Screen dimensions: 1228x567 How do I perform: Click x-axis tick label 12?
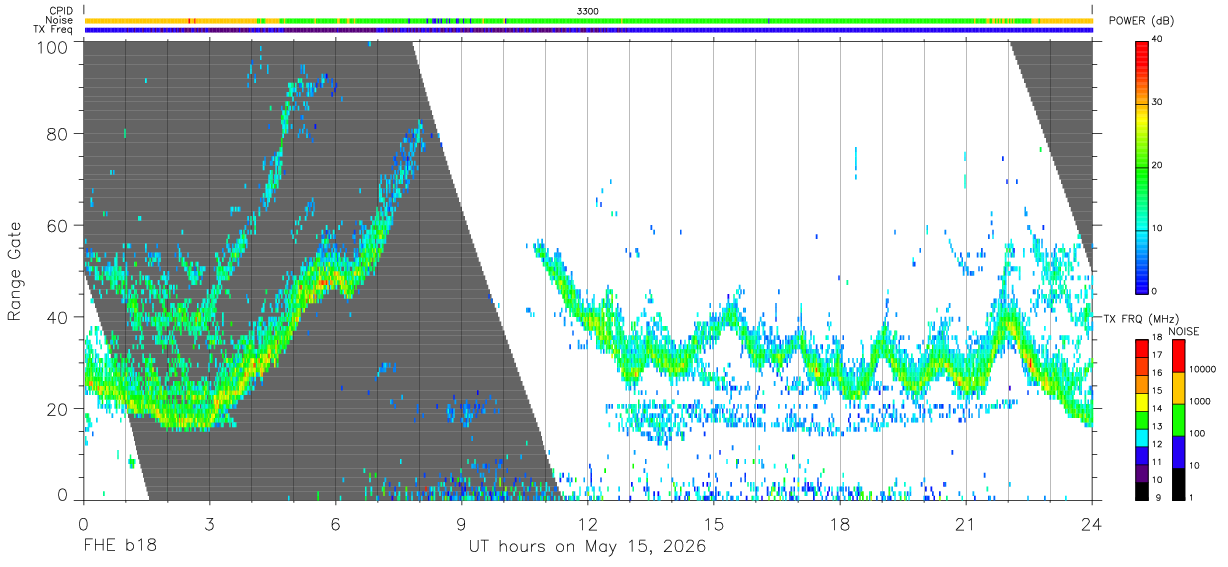[587, 524]
